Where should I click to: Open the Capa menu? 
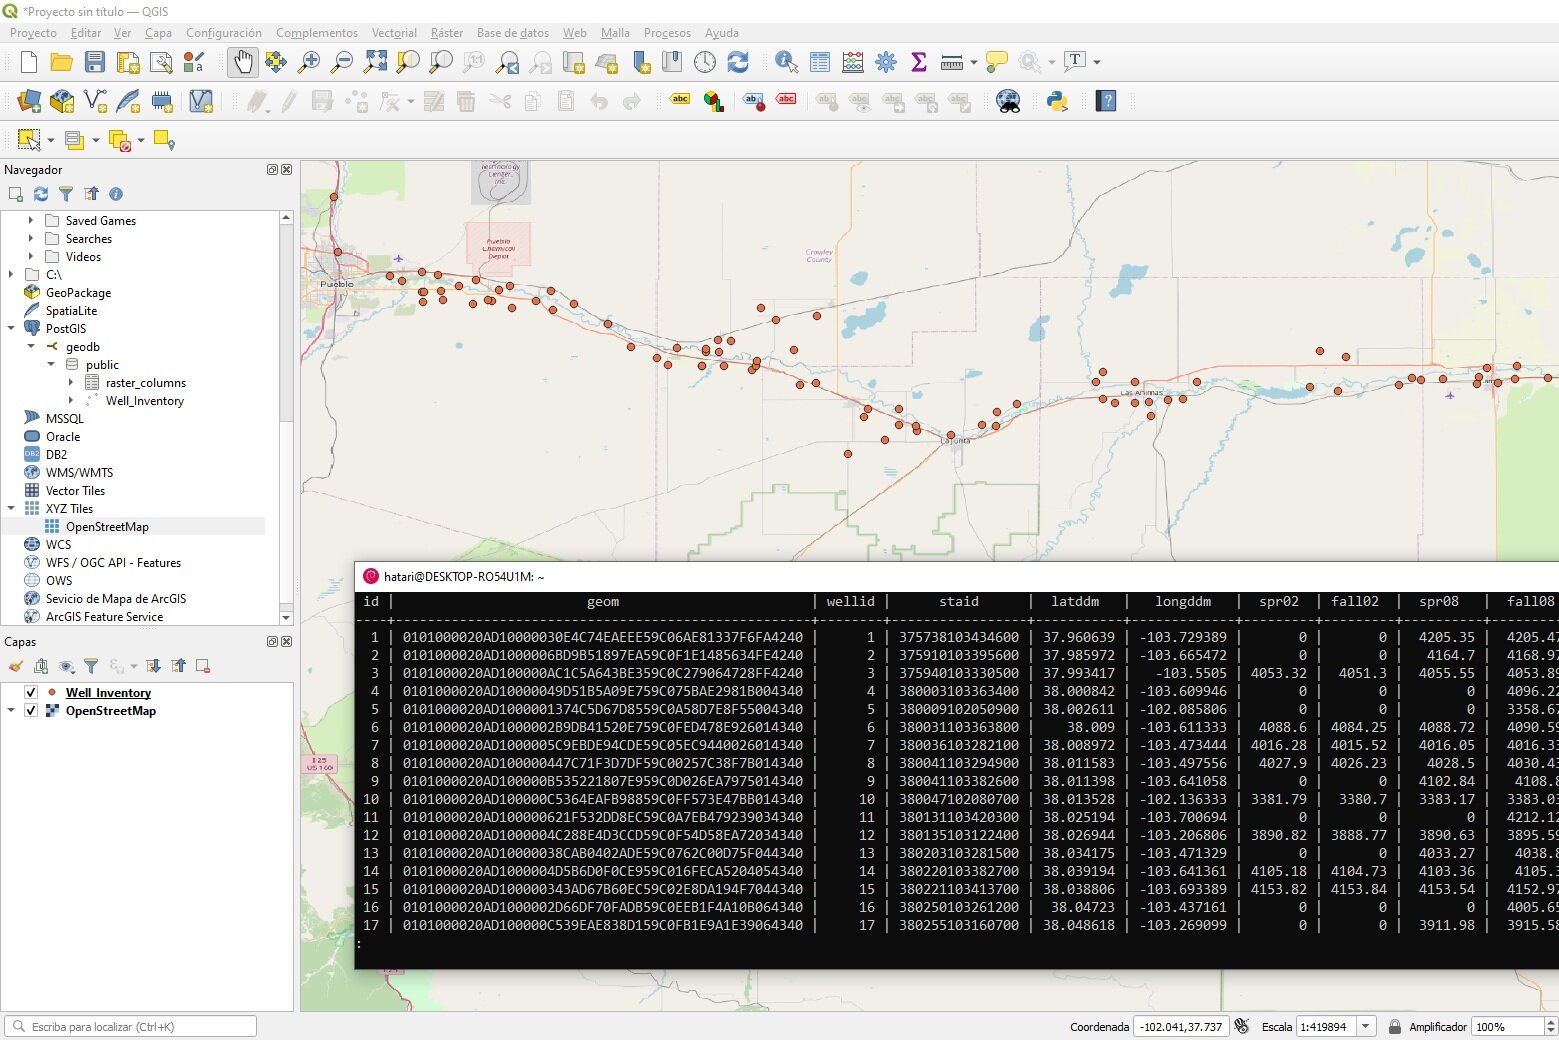158,33
